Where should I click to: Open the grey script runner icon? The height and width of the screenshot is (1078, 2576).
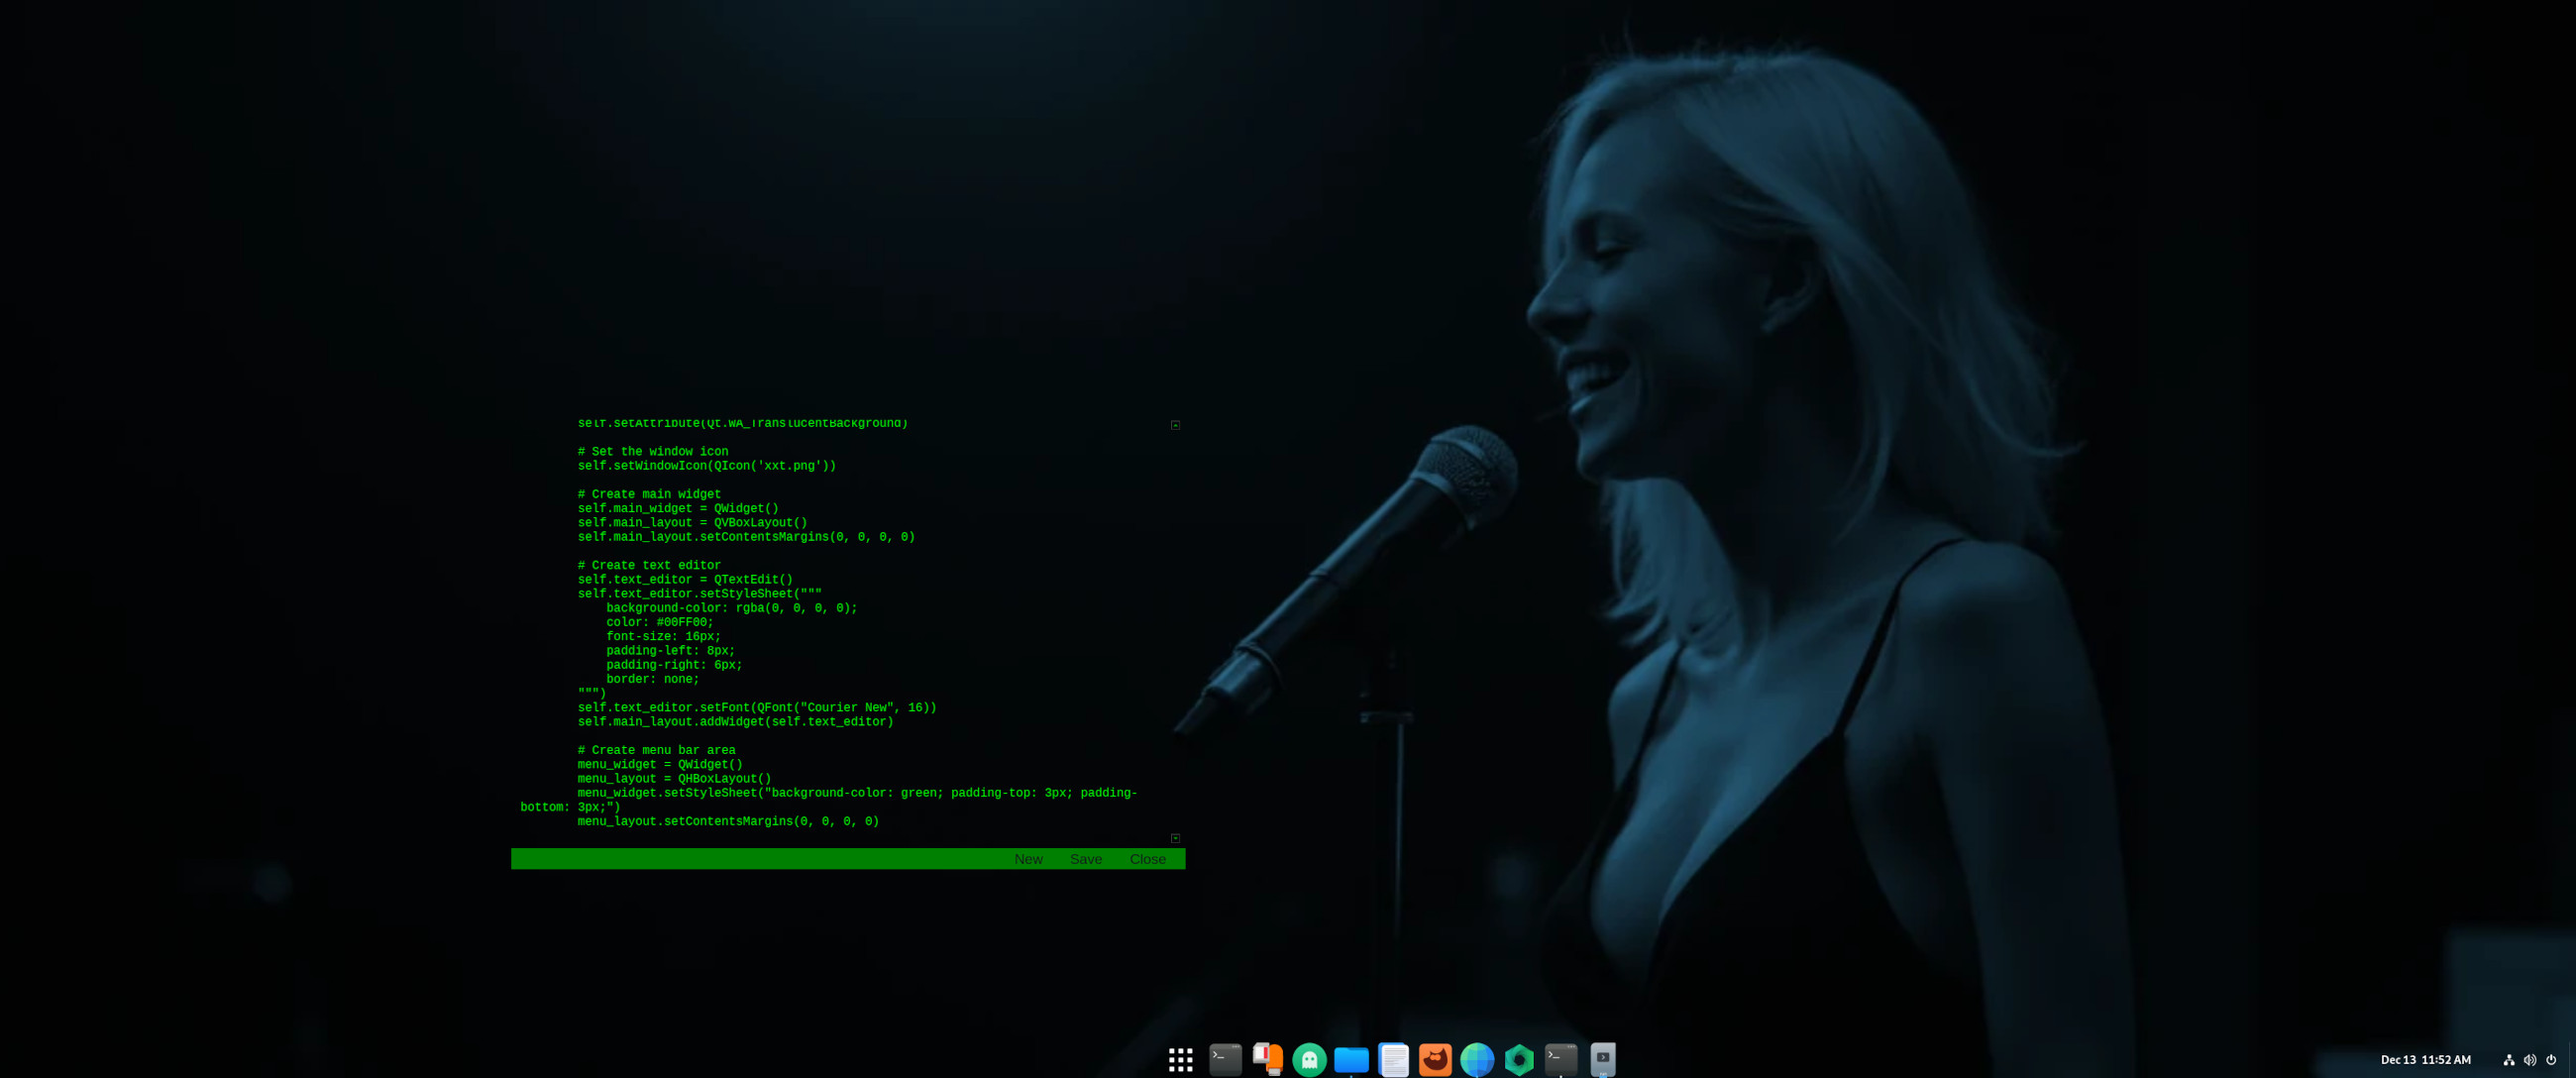[1603, 1059]
